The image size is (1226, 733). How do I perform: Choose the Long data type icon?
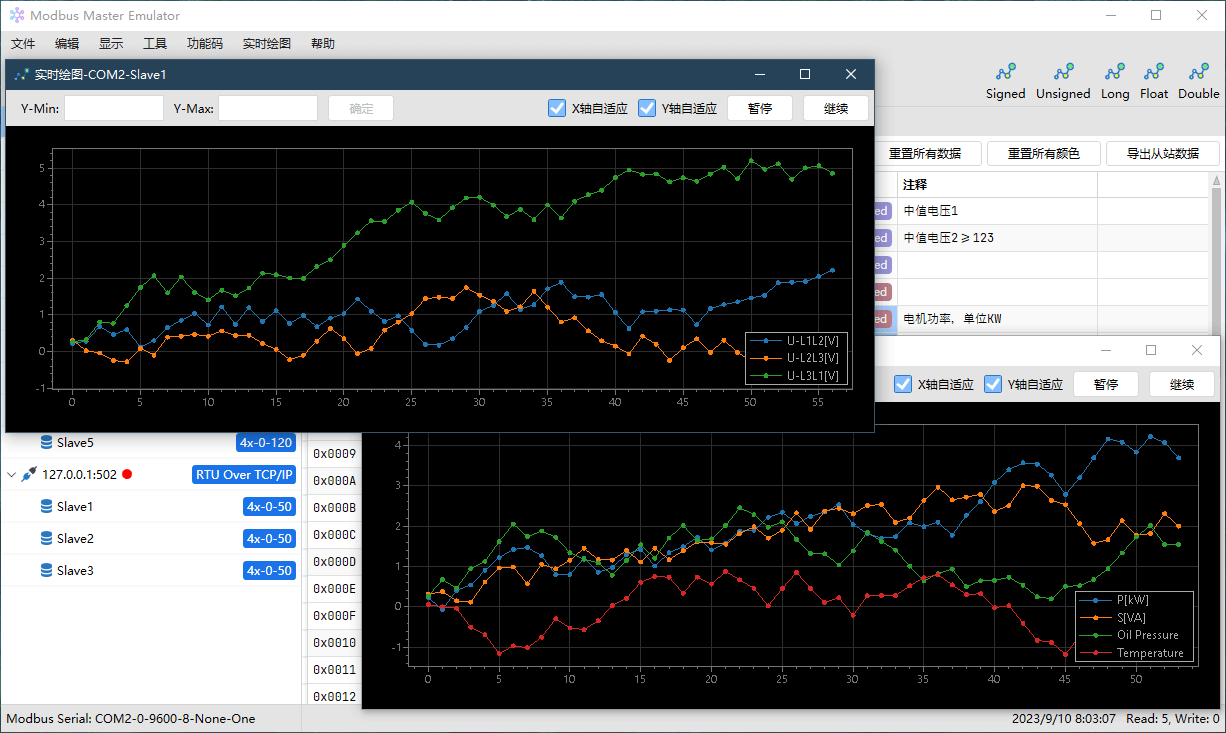coord(1114,72)
